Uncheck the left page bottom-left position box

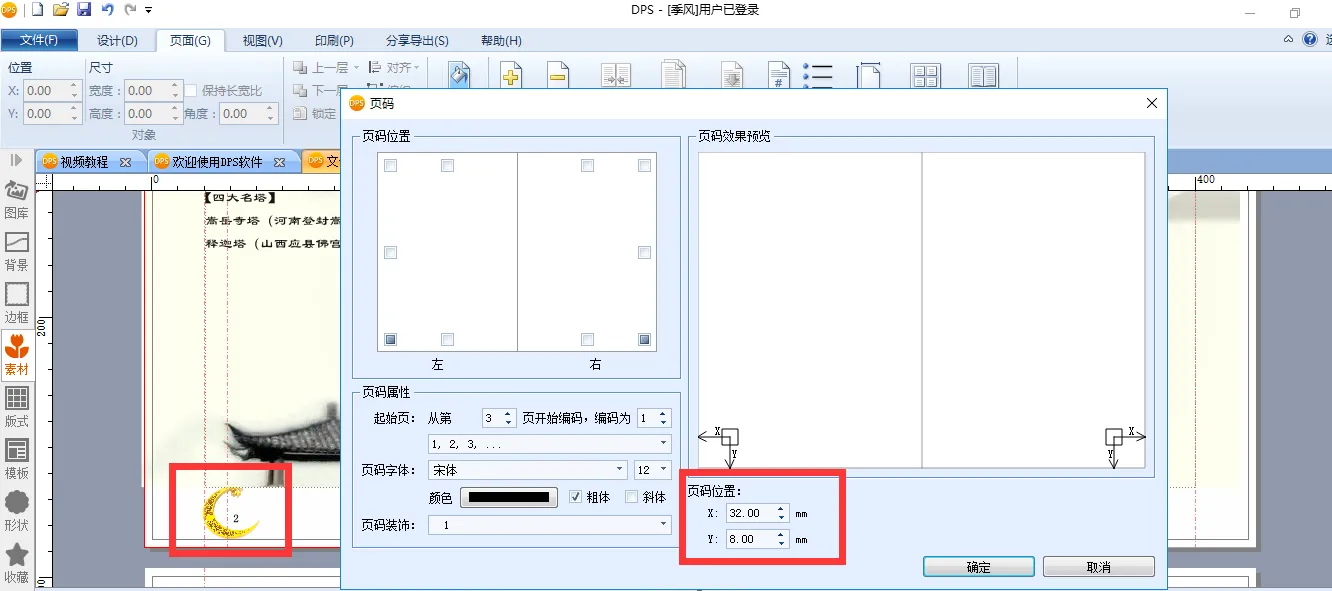391,340
